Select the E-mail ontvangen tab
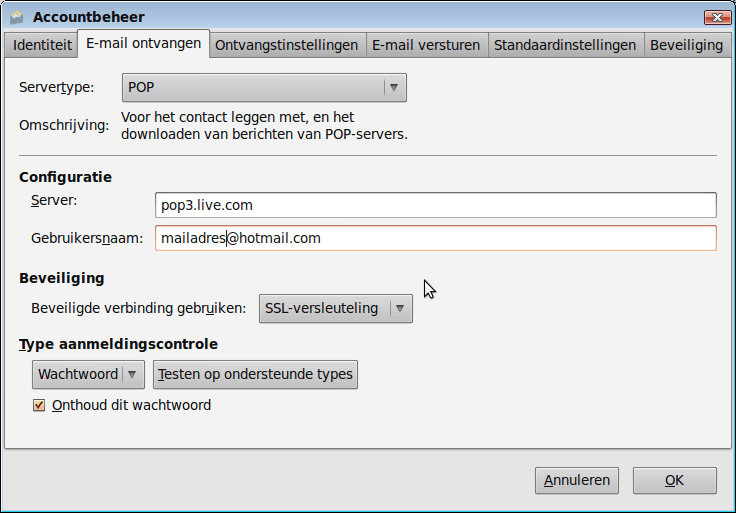The height and width of the screenshot is (513, 736). 144,43
